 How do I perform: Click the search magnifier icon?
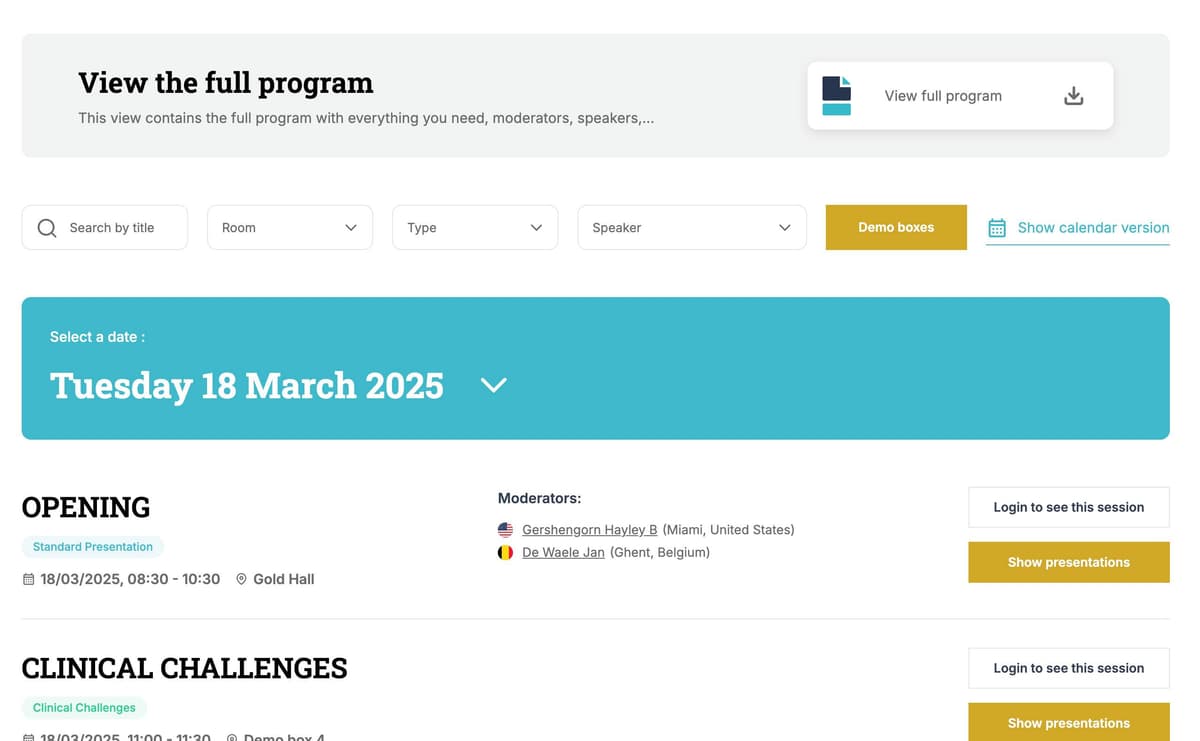point(46,227)
